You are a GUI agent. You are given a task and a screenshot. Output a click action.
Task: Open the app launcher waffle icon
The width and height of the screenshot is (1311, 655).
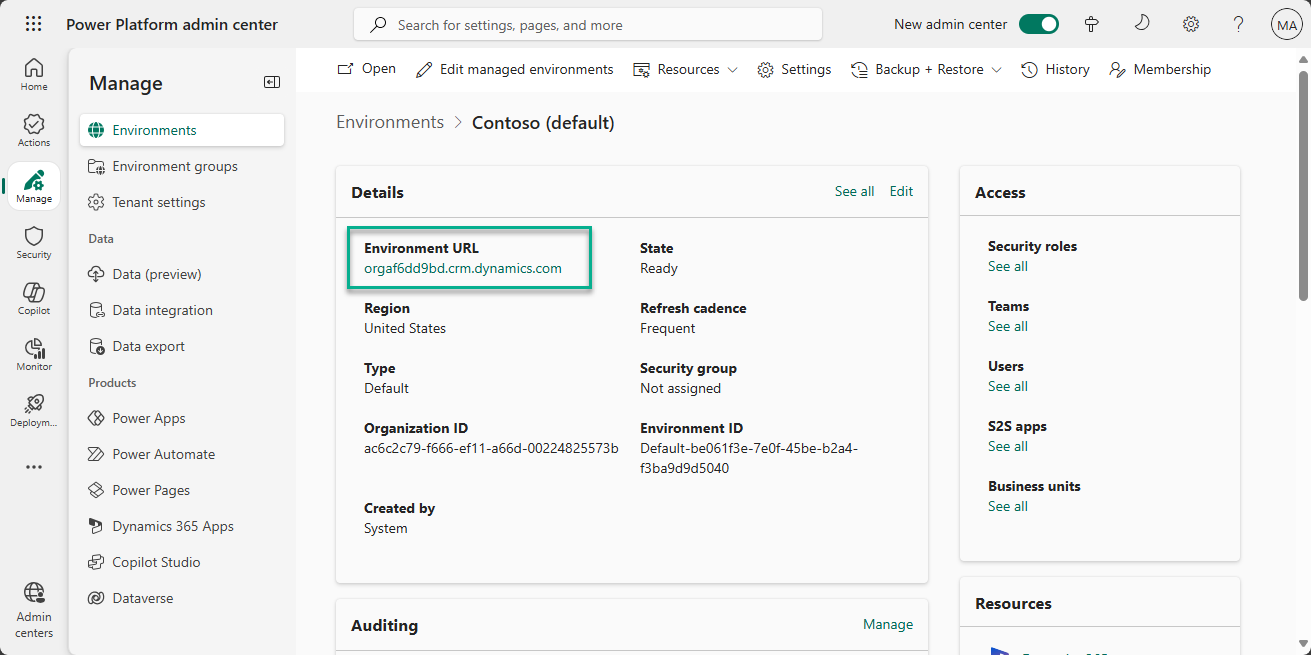pyautogui.click(x=33, y=24)
